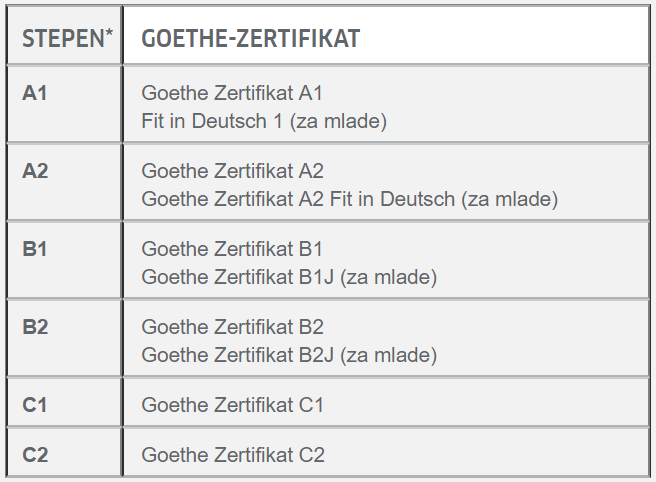Screen dimensions: 656x482
Task: Click the GOETHE-ZERTIFIKAT column header
Action: (x=386, y=36)
